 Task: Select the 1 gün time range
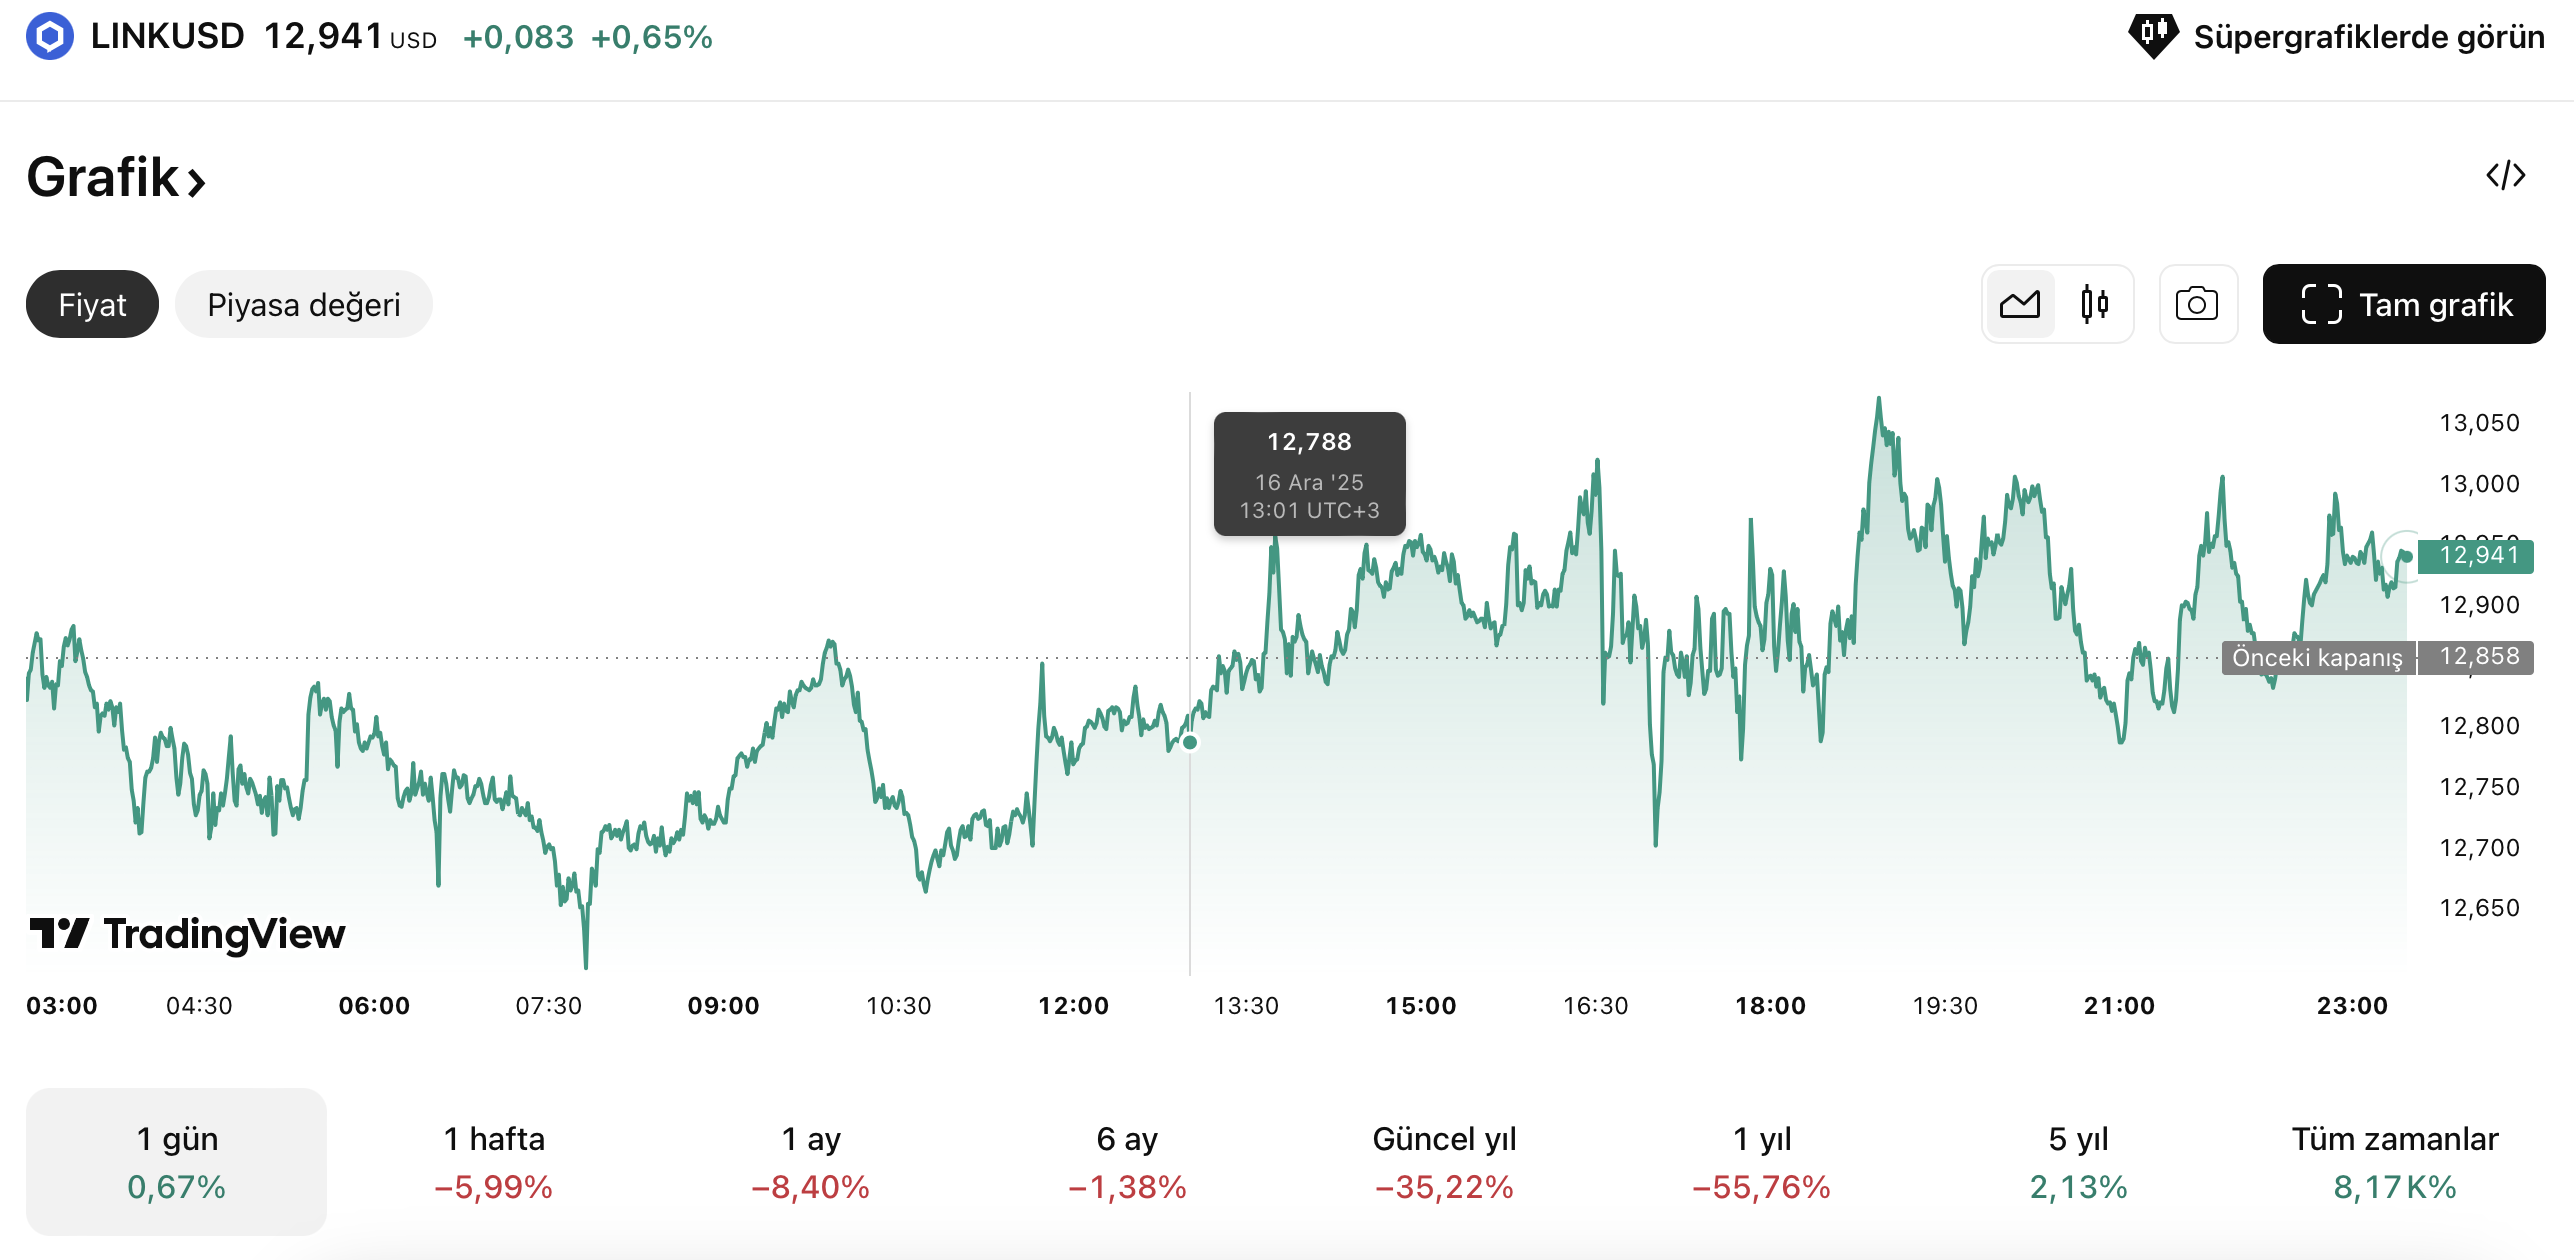tap(176, 1162)
